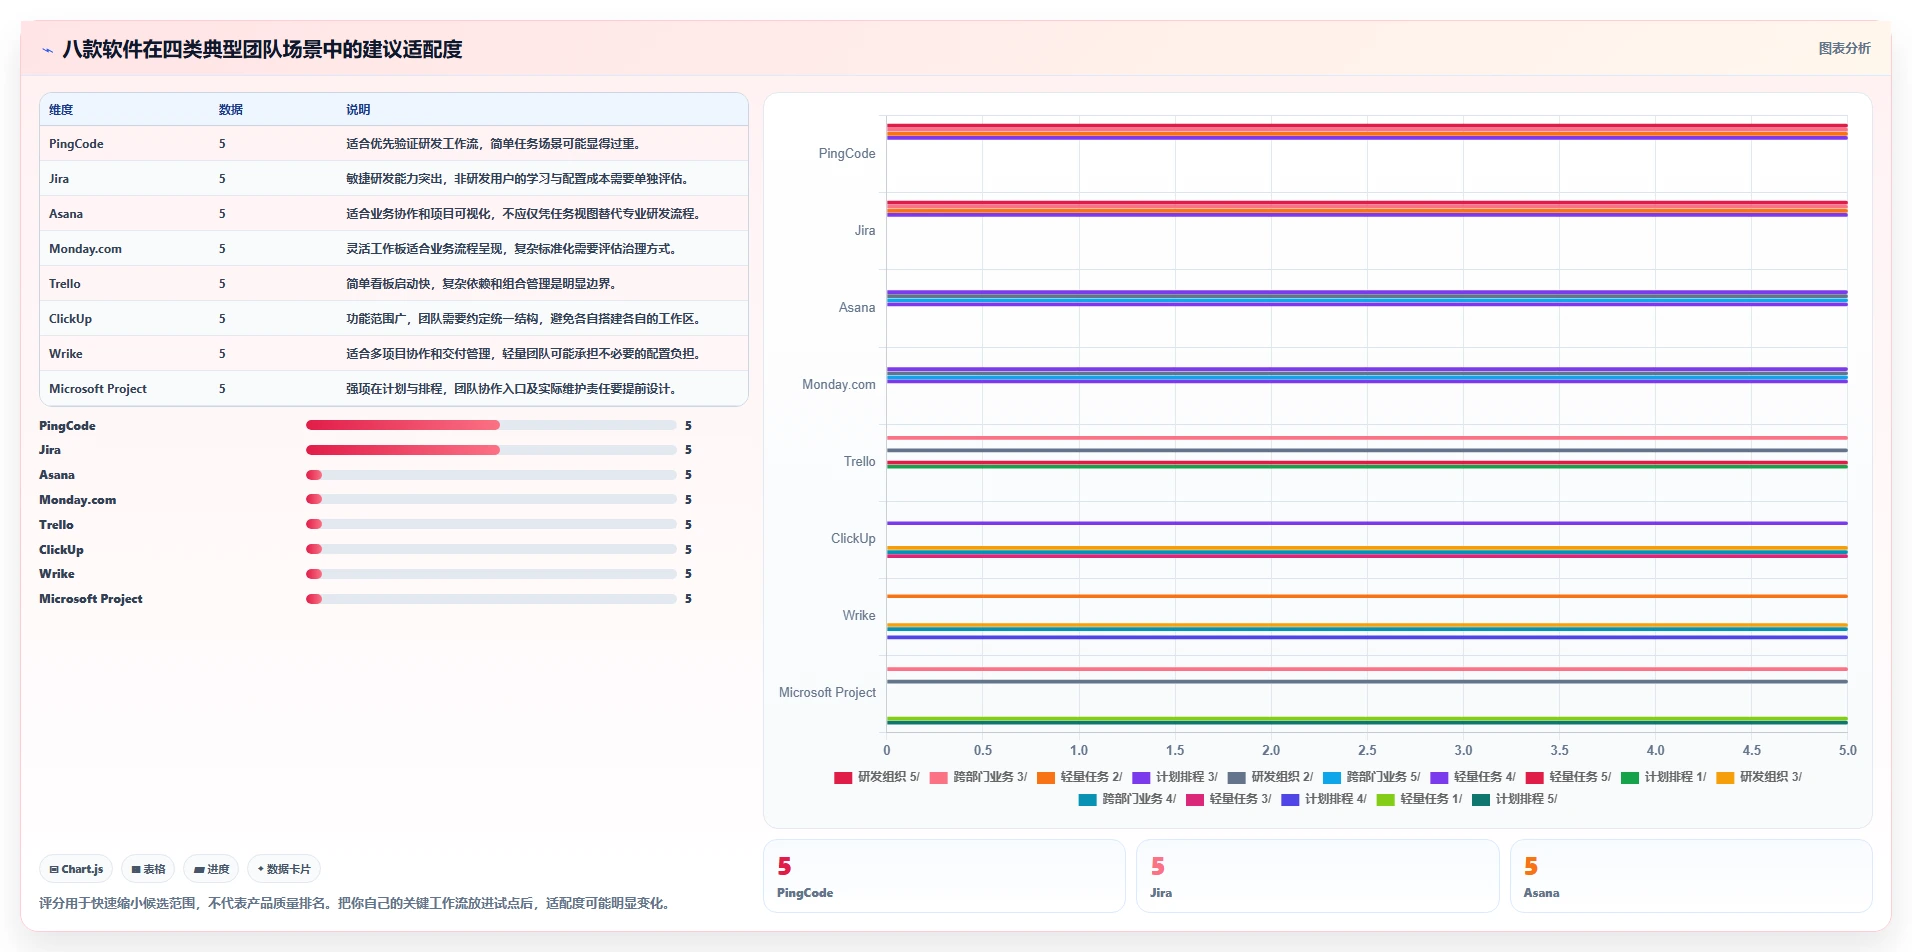The image size is (1912, 952).
Task: Toggle the 研发组织 2/ legend dataset
Action: pyautogui.click(x=1270, y=777)
